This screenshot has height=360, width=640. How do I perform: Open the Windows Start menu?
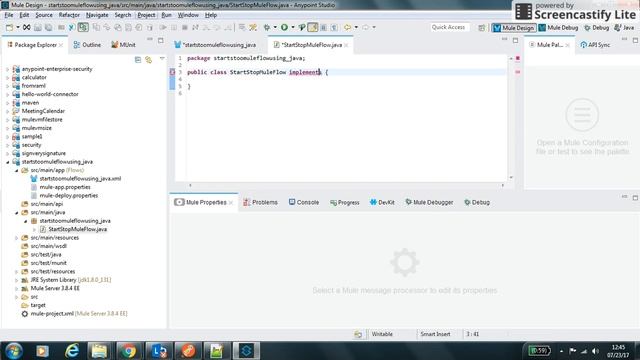13,351
